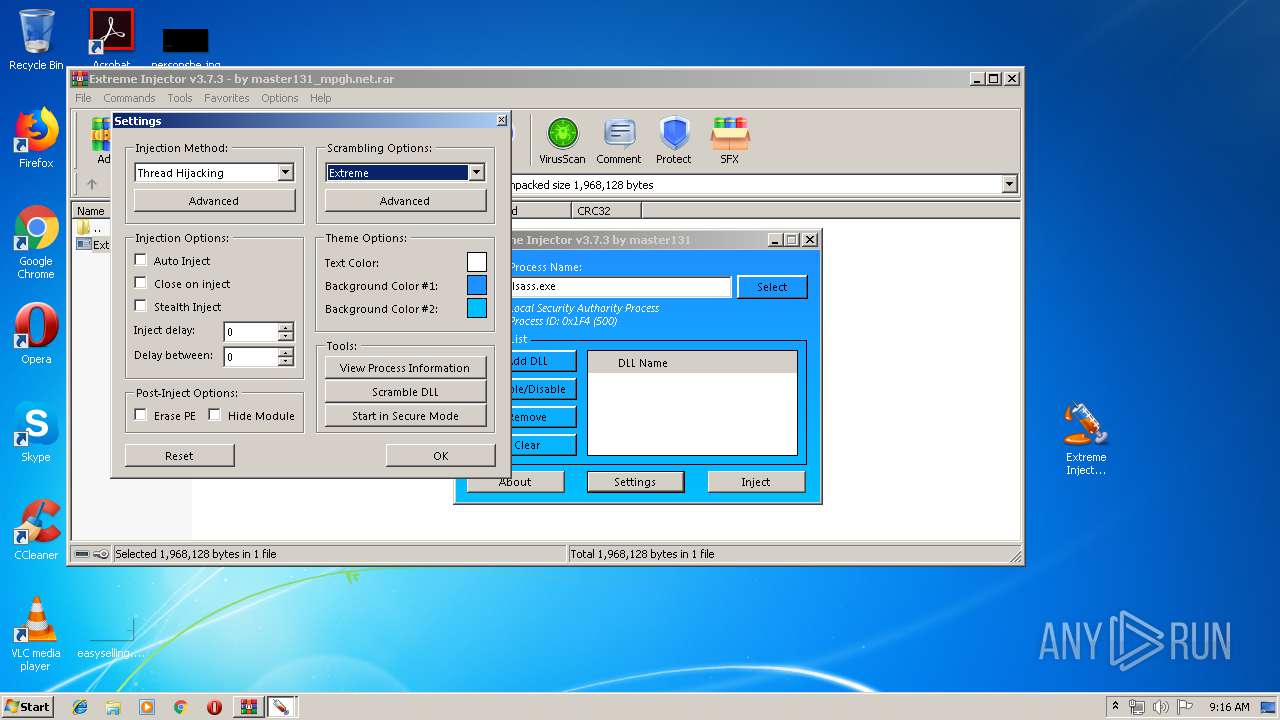This screenshot has width=1280, height=720.
Task: Click the SFX icon in WinRAR toolbar
Action: [730, 141]
